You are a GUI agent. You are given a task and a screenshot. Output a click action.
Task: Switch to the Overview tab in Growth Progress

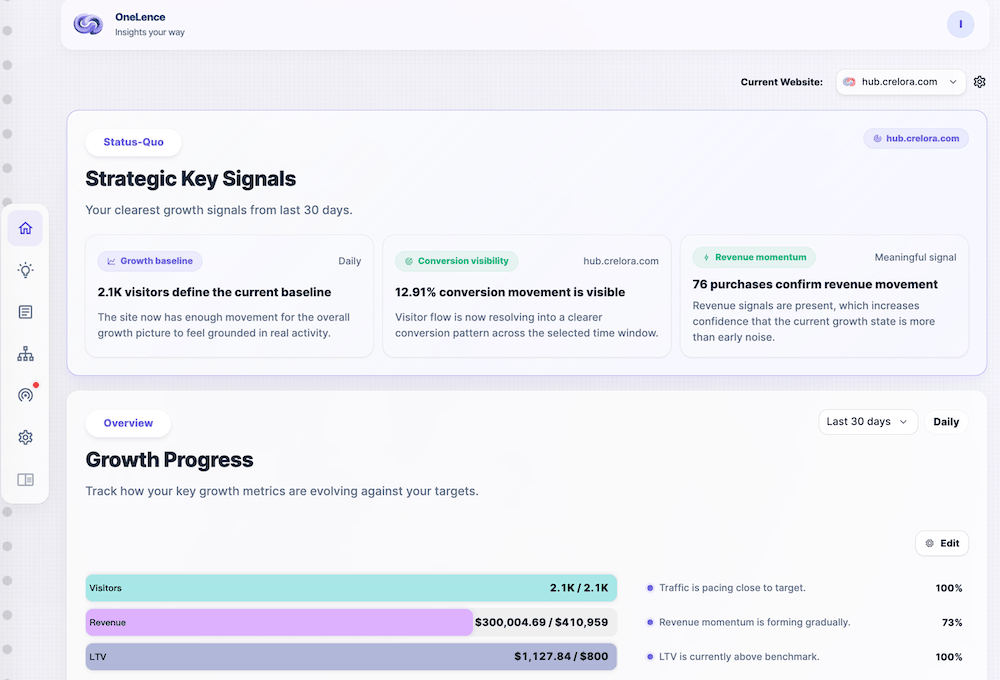[128, 423]
